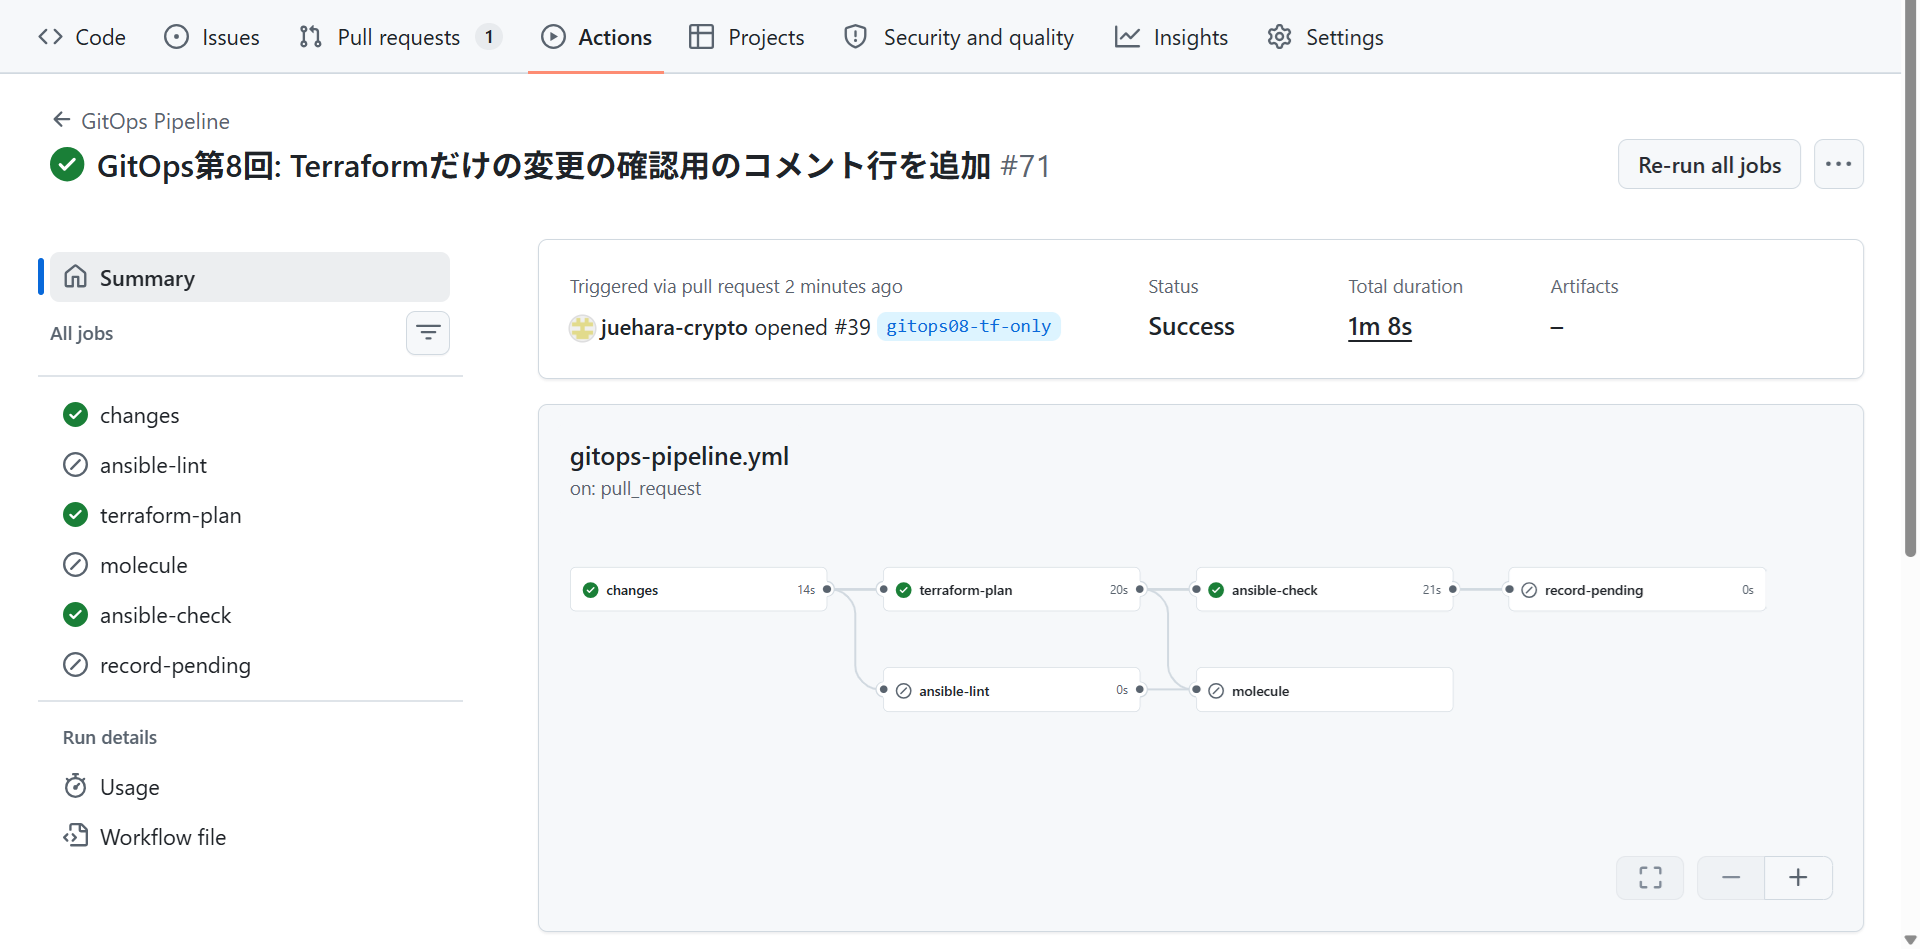Open the molecule job in sidebar
This screenshot has width=1920, height=949.
[x=250, y=565]
